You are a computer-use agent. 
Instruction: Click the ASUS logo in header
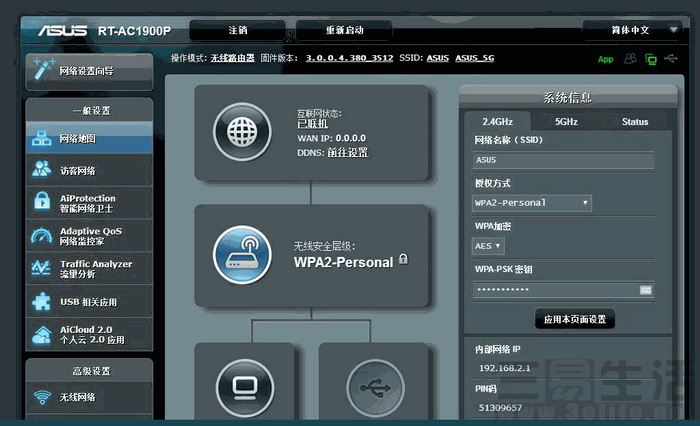click(62, 30)
